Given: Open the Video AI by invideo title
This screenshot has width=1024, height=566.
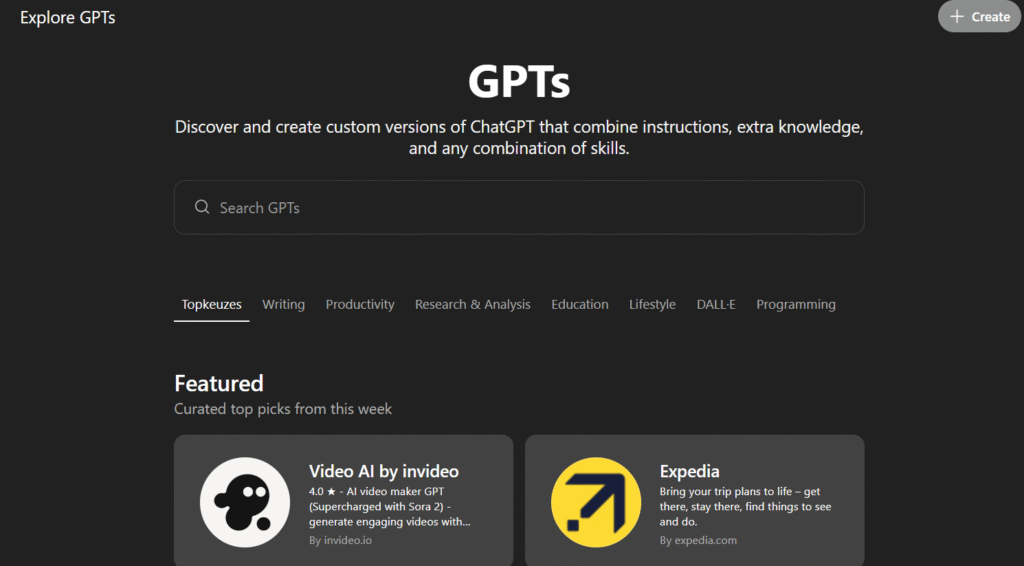Looking at the screenshot, I should pyautogui.click(x=384, y=471).
